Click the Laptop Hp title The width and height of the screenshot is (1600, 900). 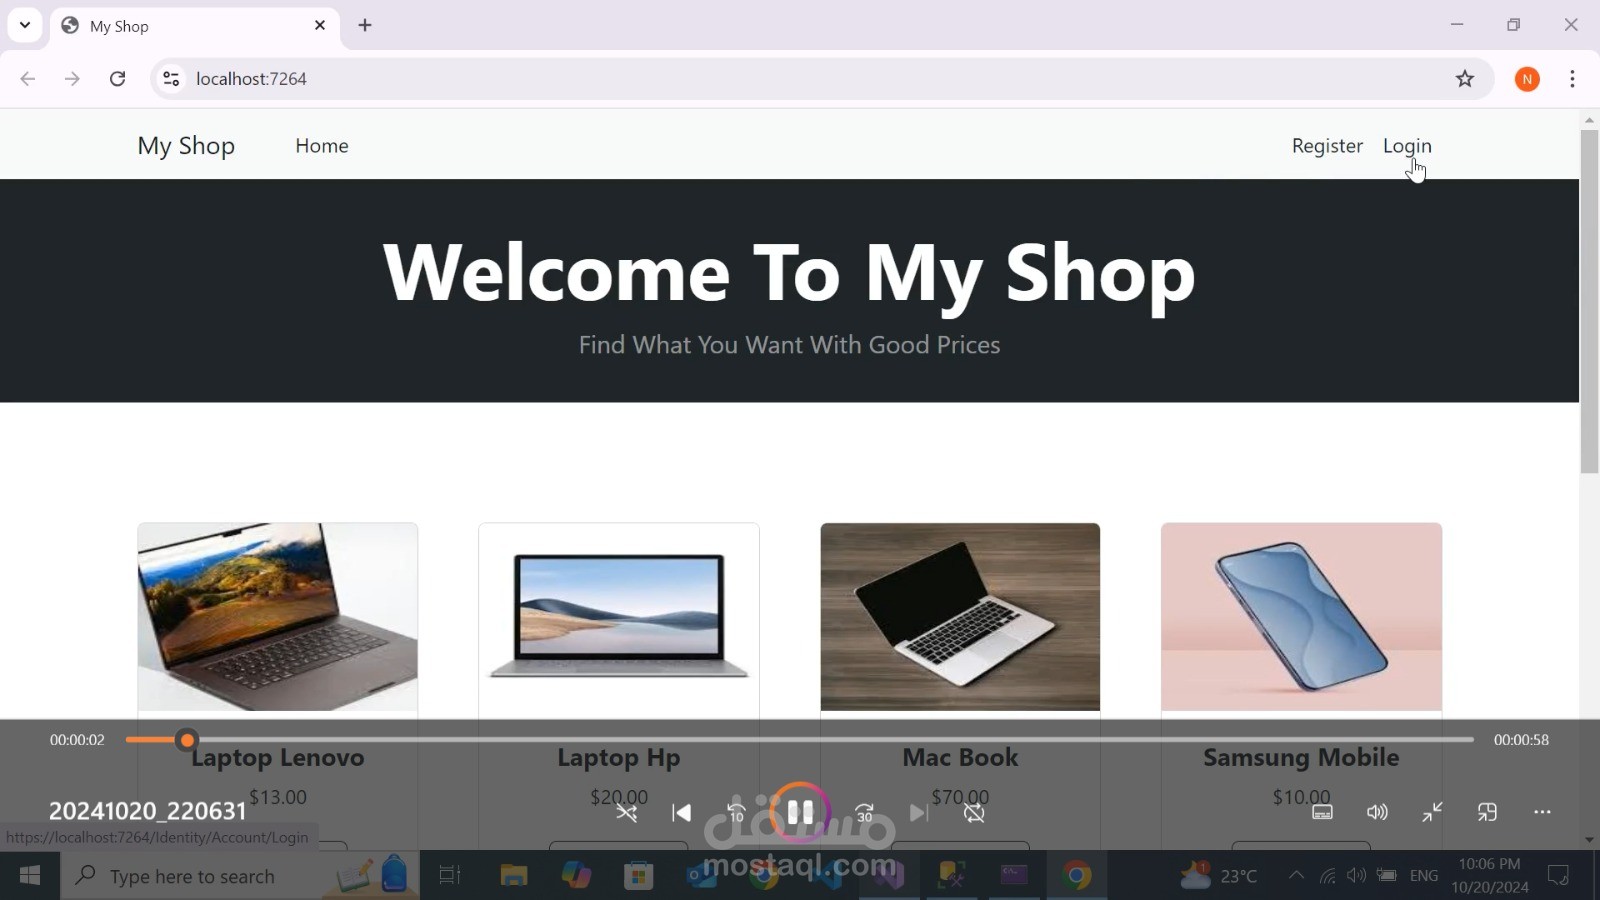[619, 758]
